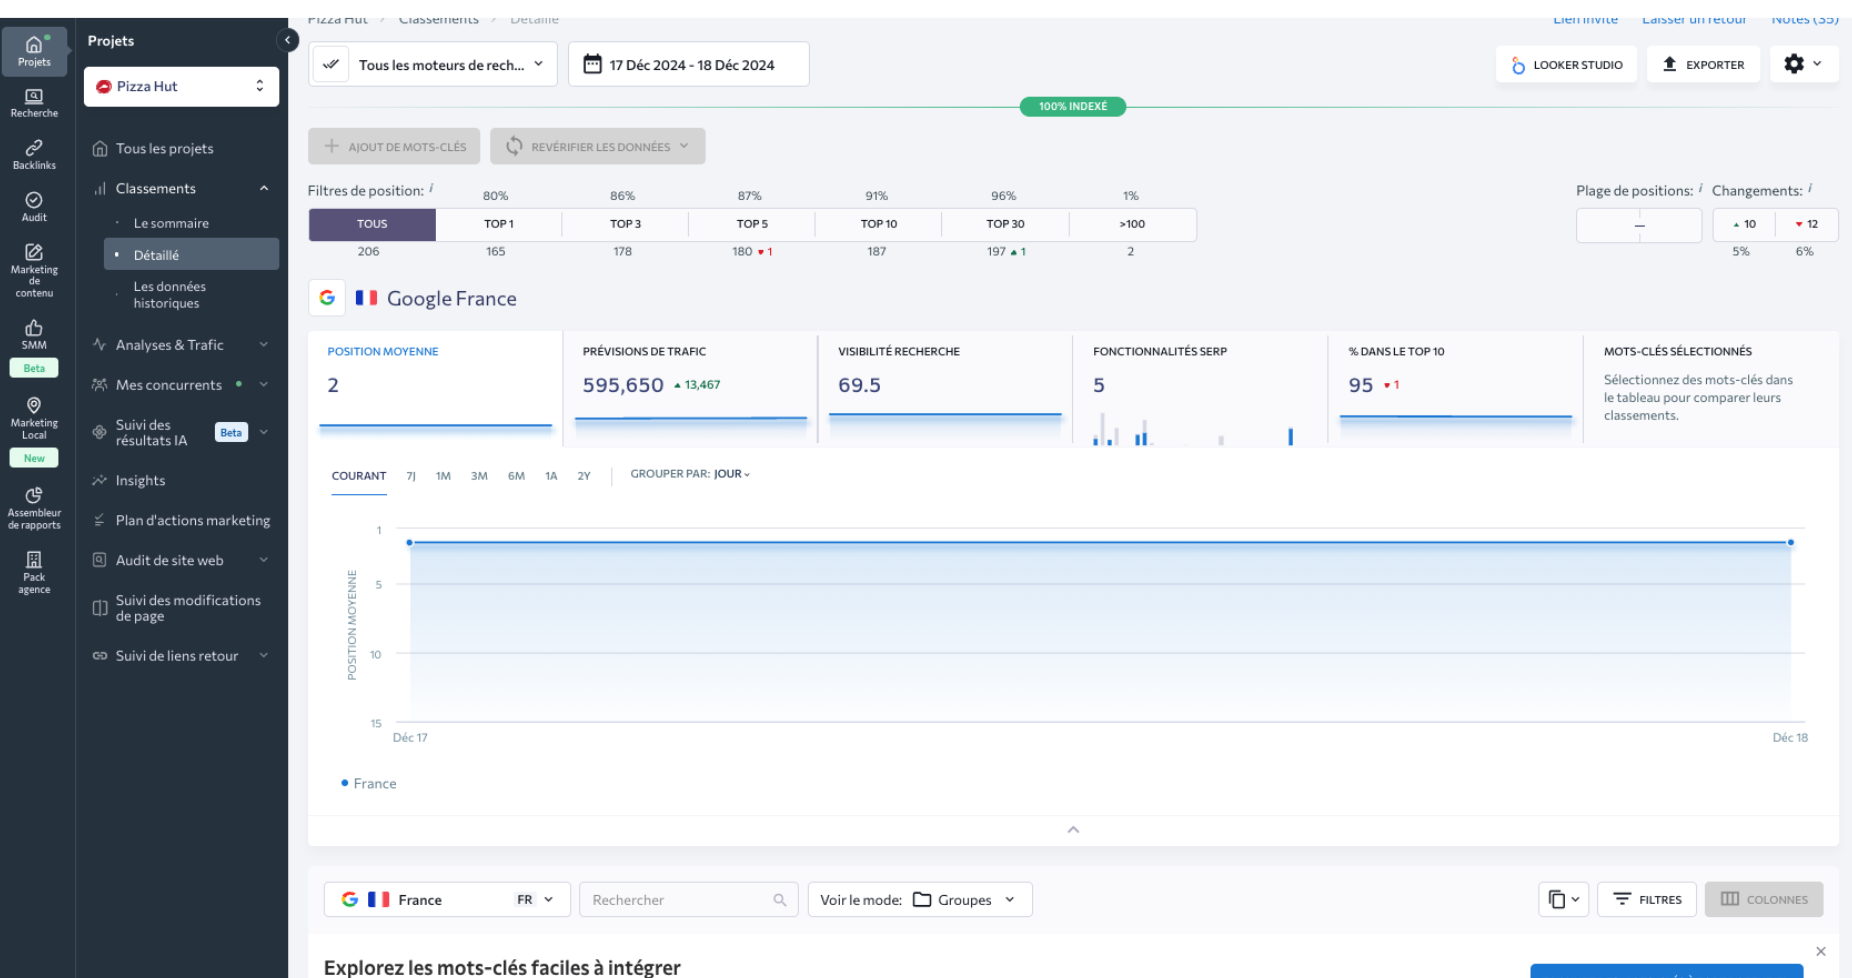This screenshot has height=978, width=1852.
Task: Click the LOOKER STUDIO button
Action: 1566,64
